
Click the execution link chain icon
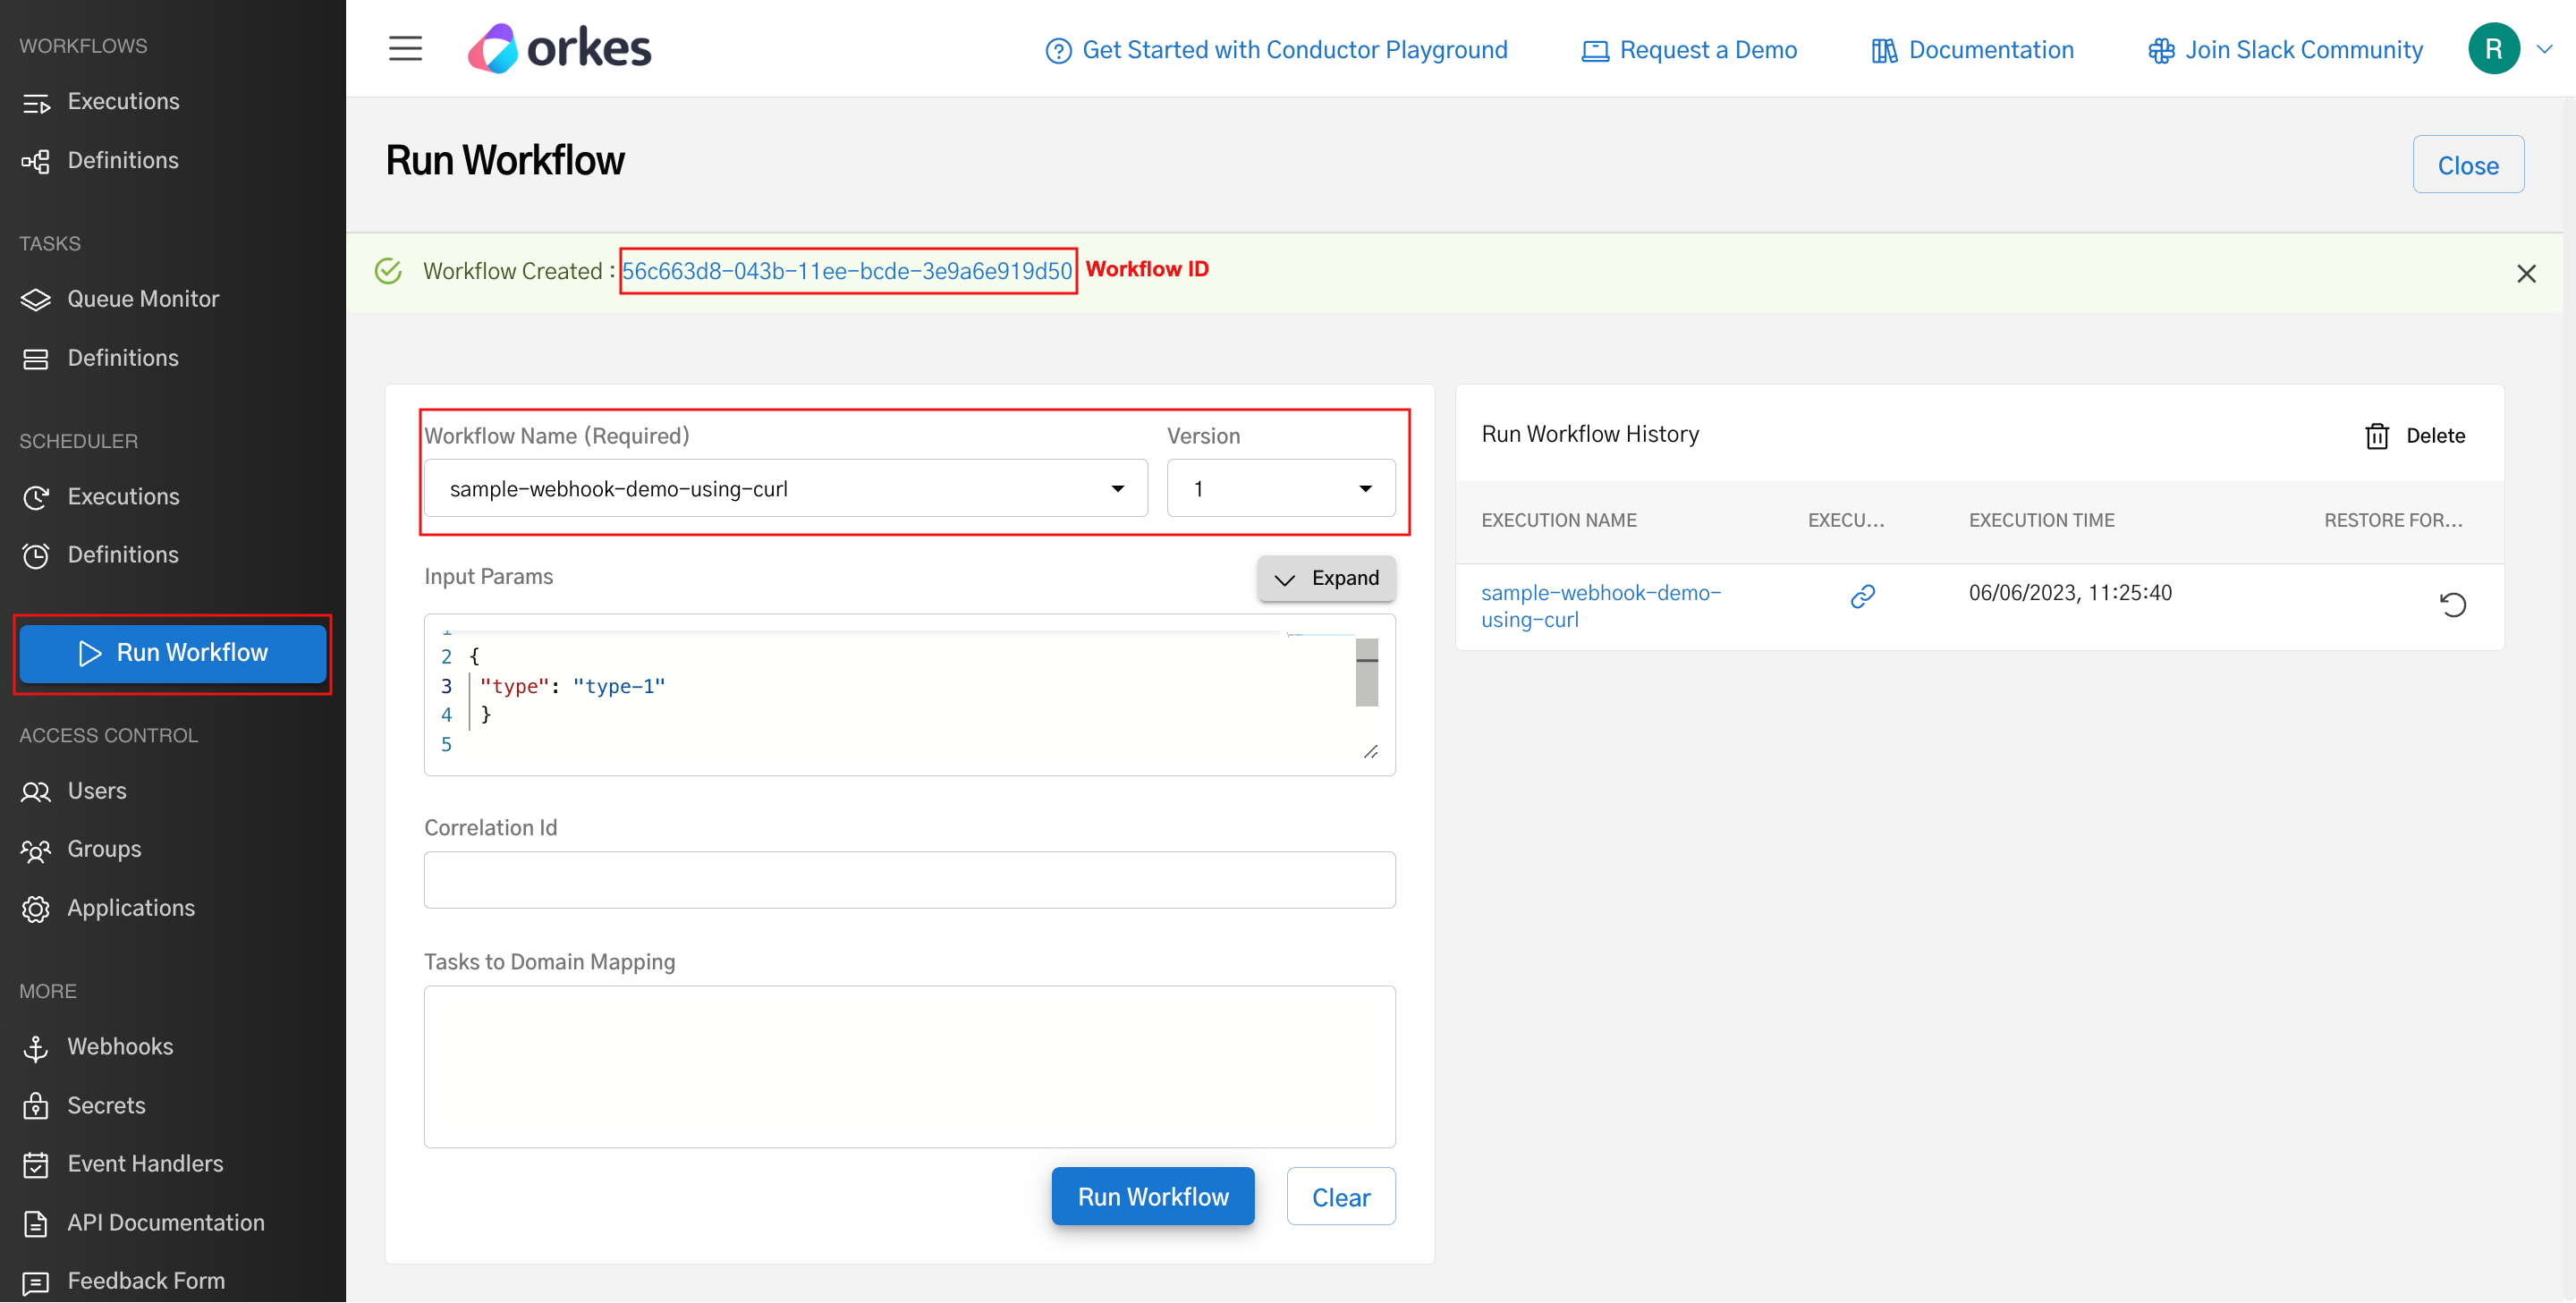click(1862, 597)
